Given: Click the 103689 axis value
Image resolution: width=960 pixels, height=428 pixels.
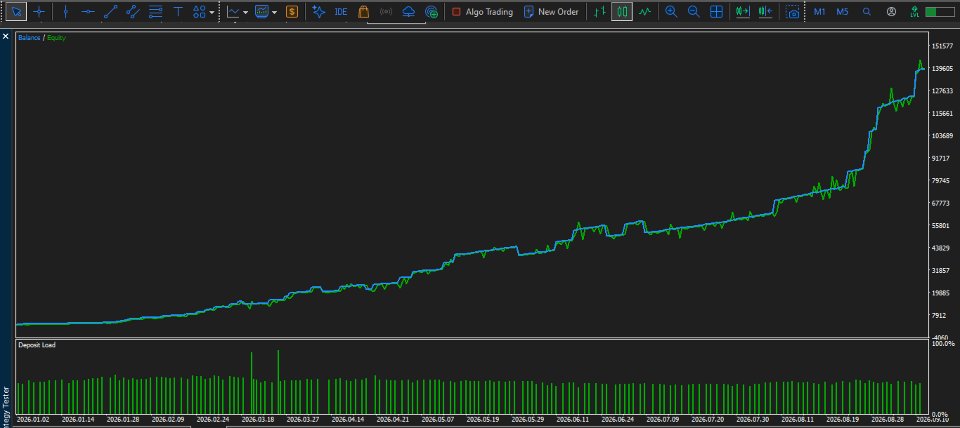Looking at the screenshot, I should (x=943, y=136).
